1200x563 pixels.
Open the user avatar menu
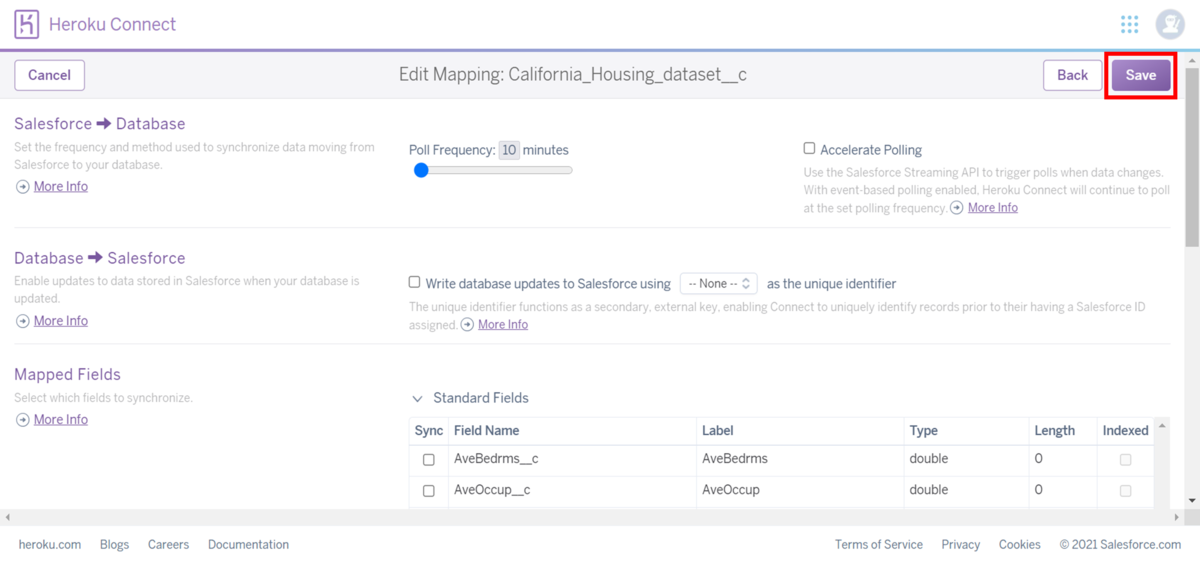pos(1169,24)
